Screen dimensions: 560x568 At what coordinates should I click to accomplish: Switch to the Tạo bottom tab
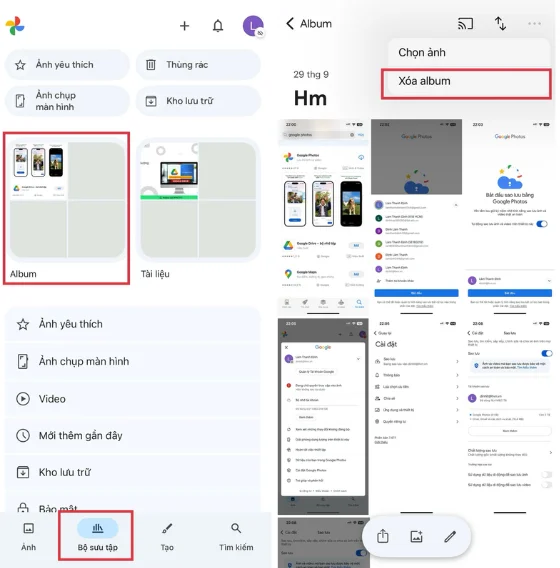[167, 536]
